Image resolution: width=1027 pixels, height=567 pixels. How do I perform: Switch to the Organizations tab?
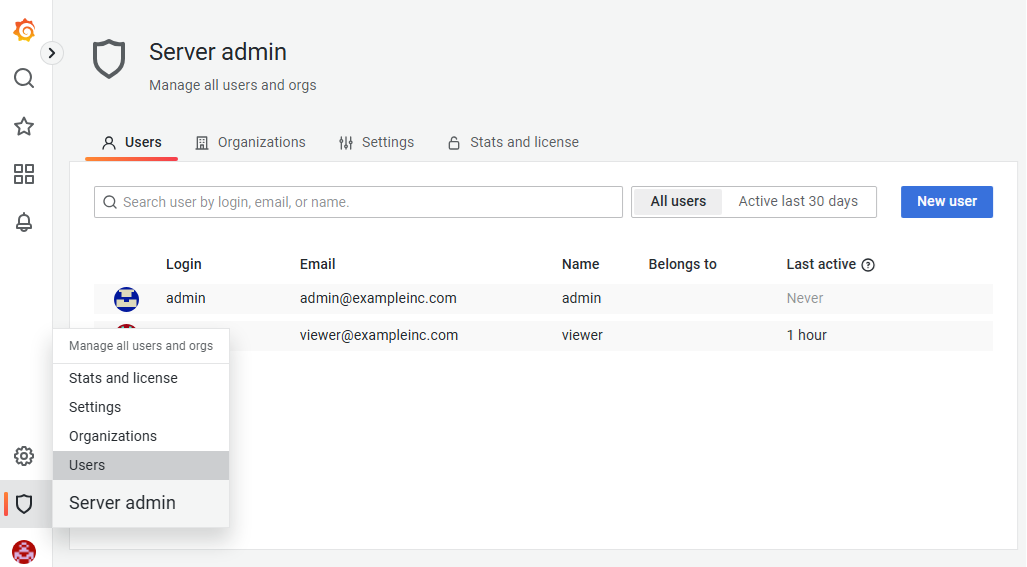(x=251, y=142)
